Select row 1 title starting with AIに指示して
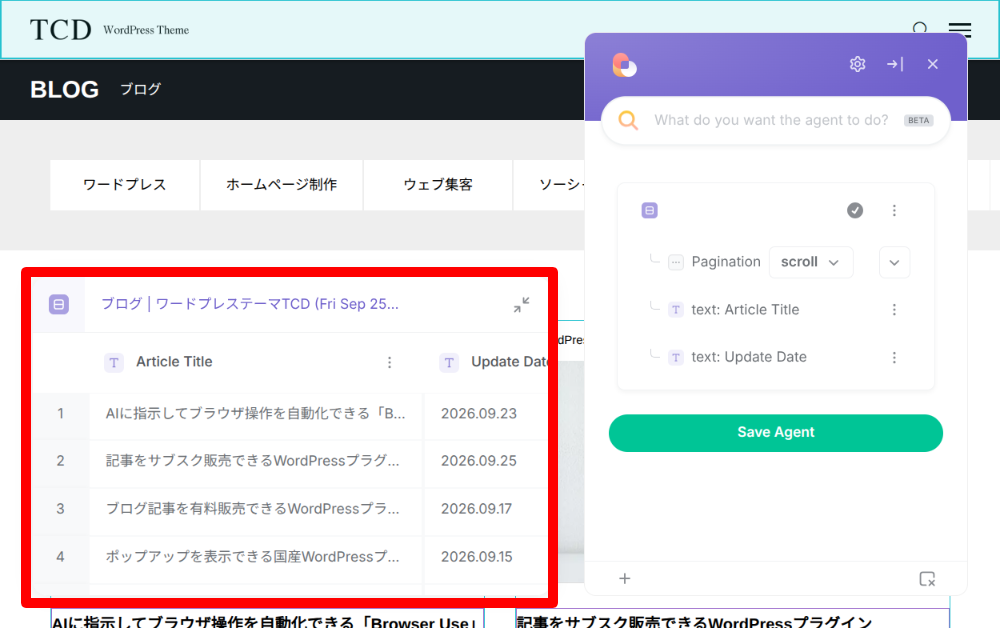 (x=256, y=414)
